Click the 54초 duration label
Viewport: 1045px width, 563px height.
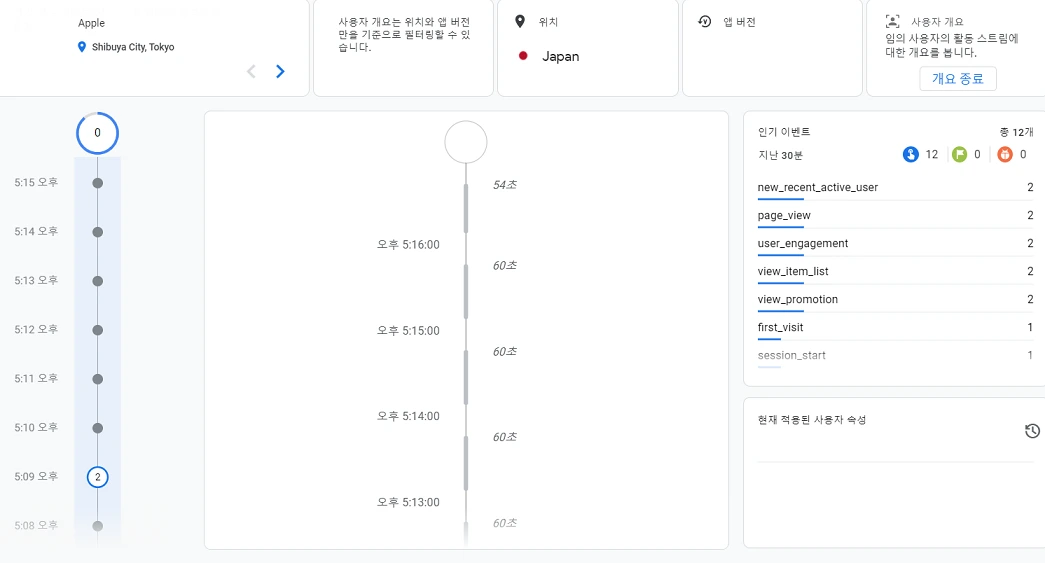coord(505,185)
